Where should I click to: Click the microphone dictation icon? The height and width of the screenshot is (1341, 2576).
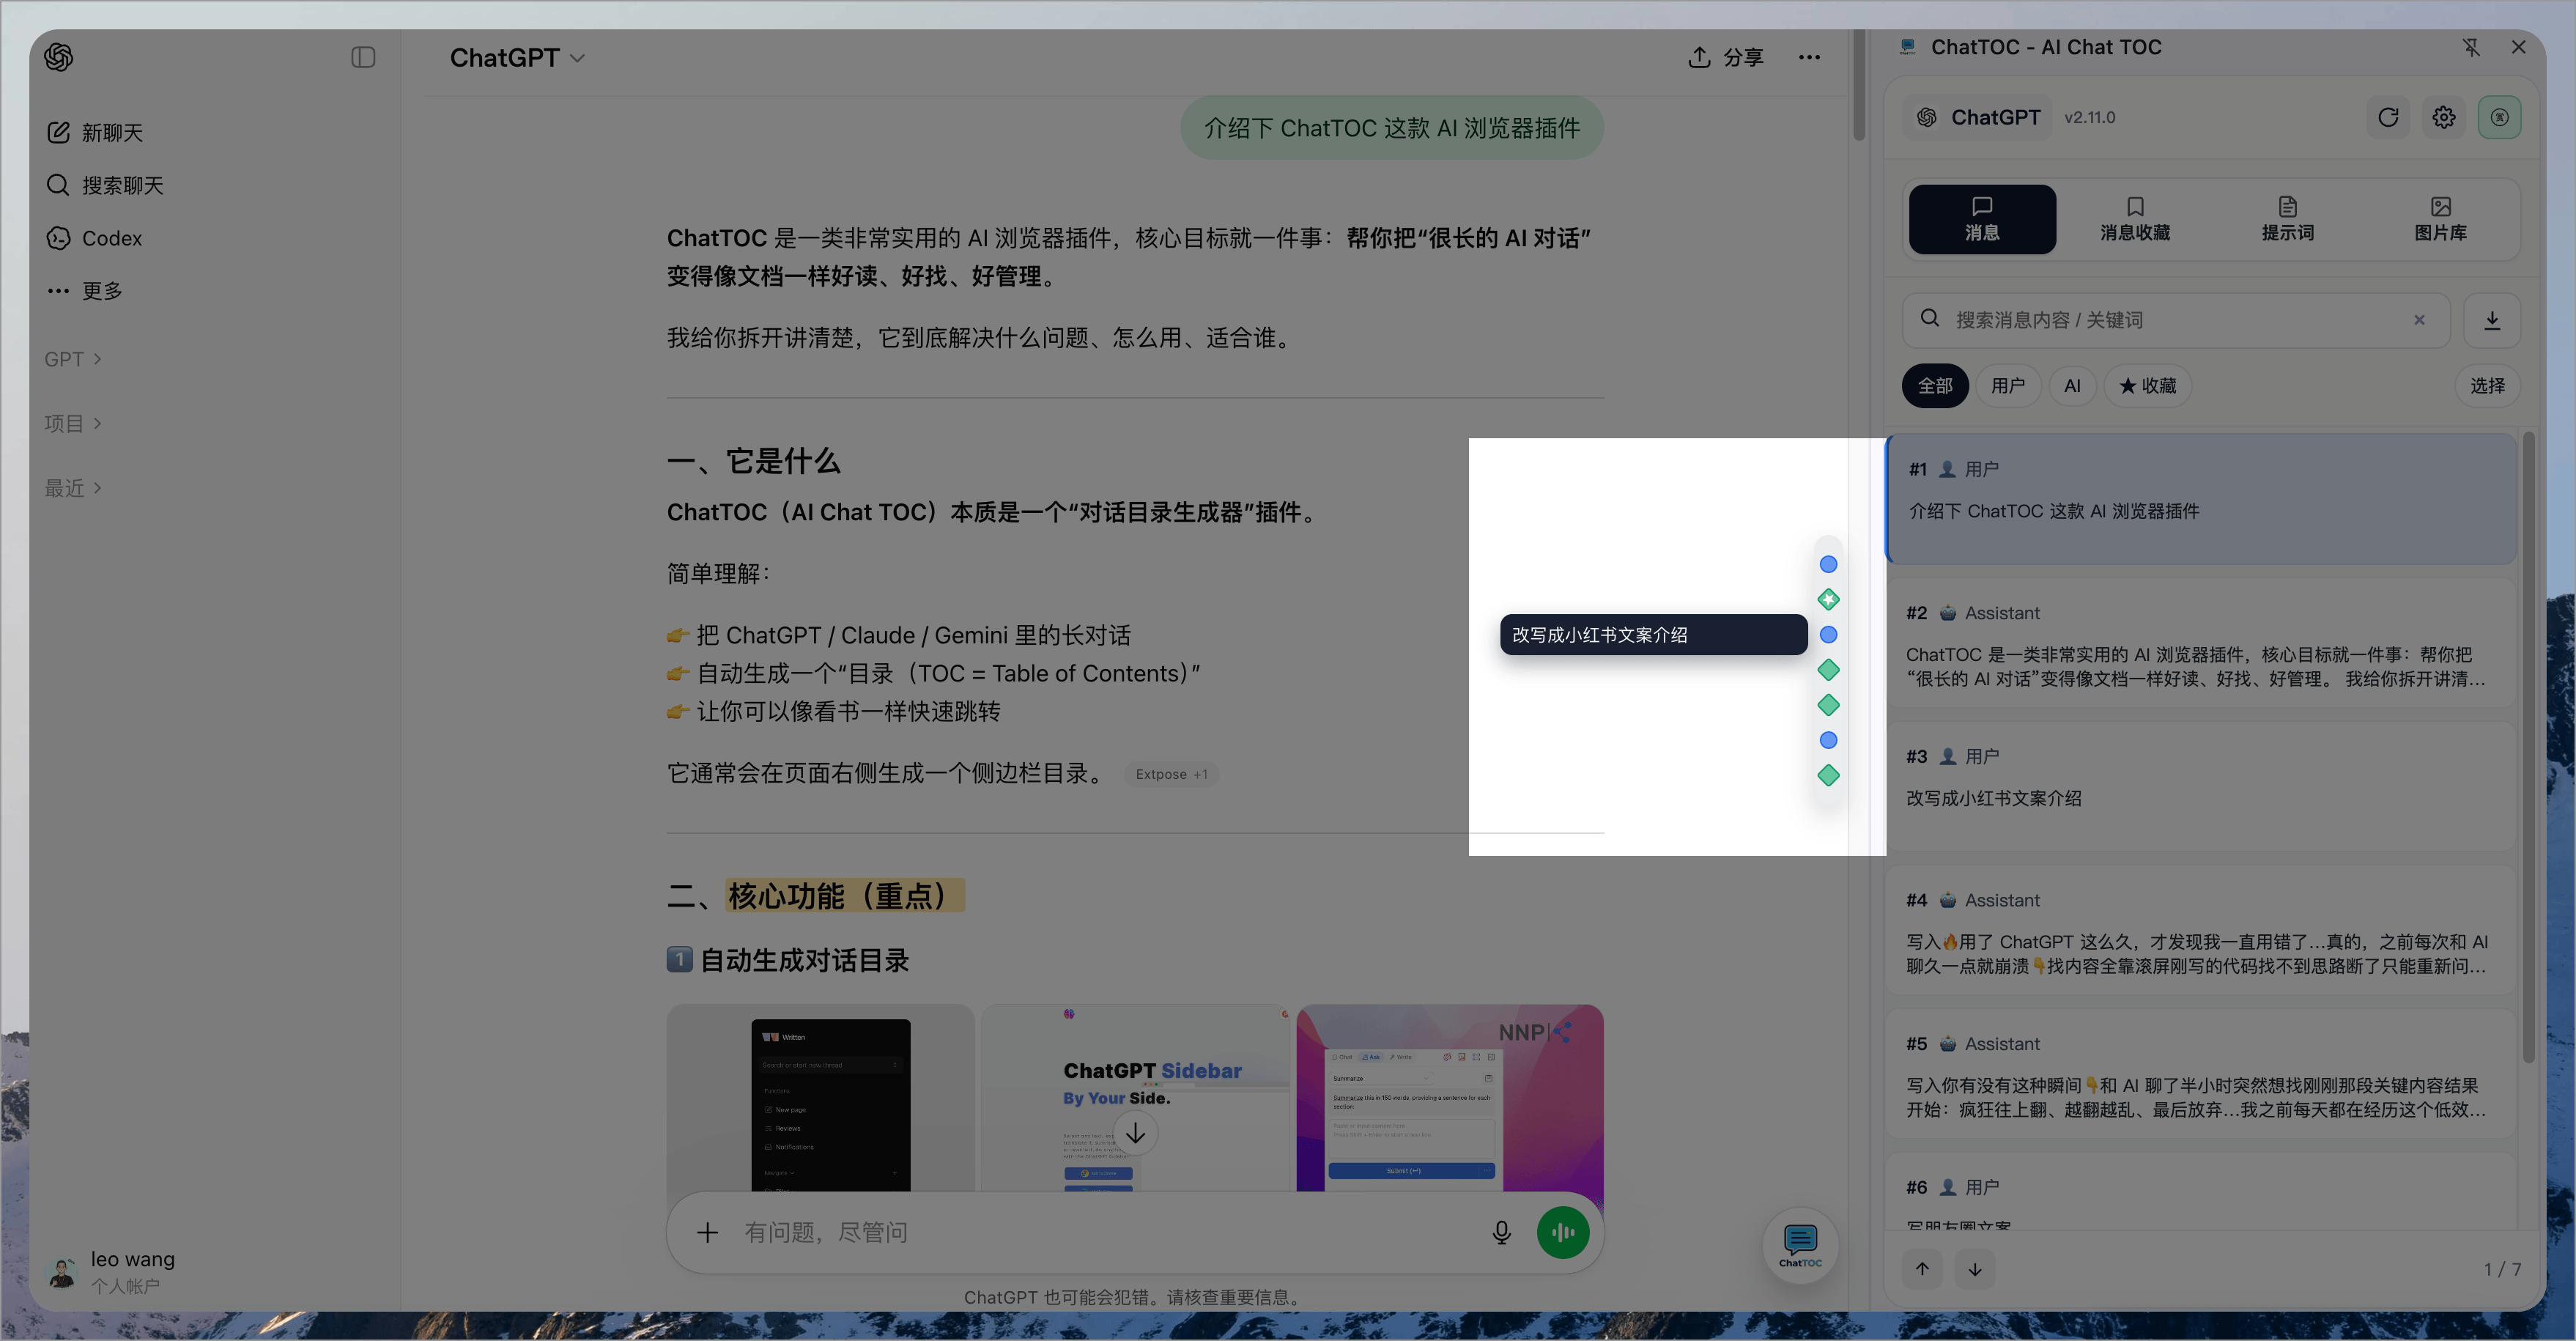pos(1501,1232)
